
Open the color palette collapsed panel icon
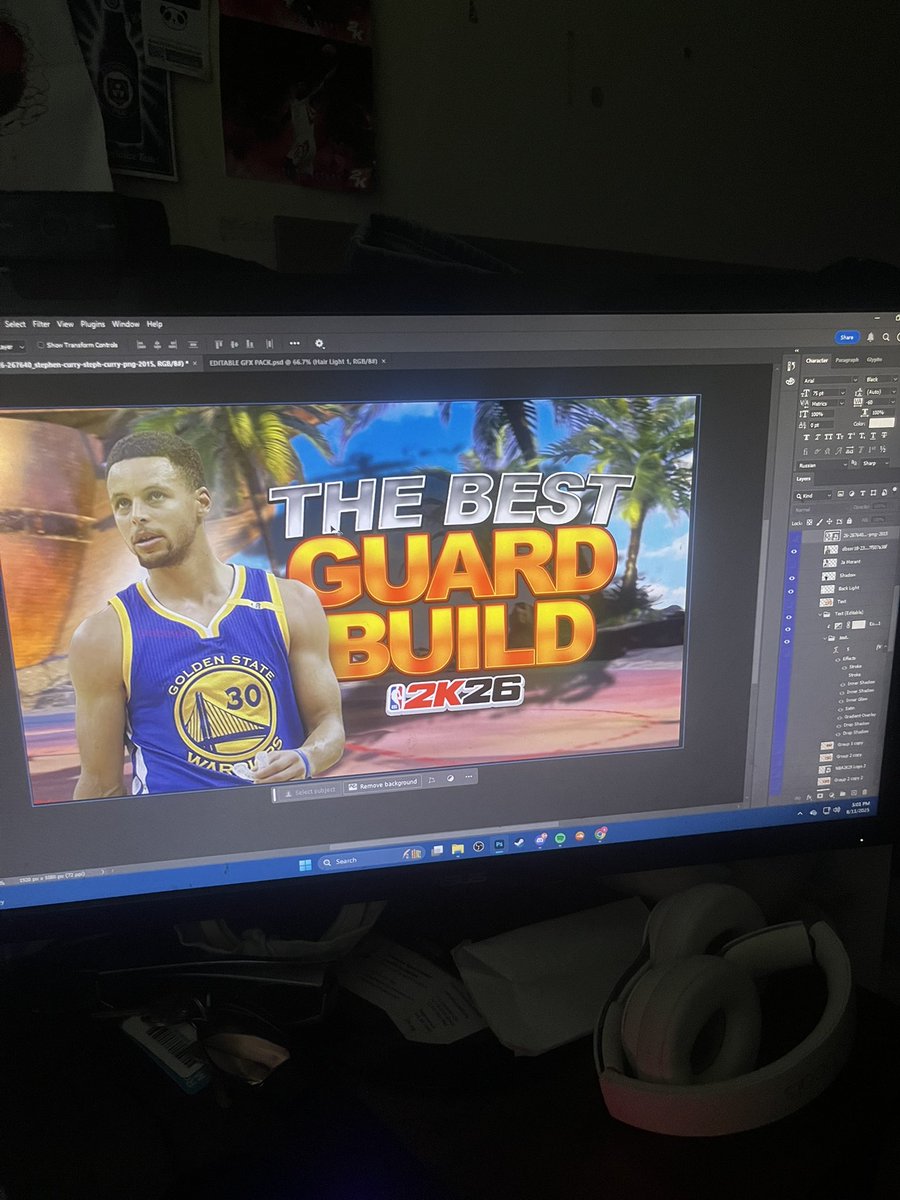click(790, 381)
